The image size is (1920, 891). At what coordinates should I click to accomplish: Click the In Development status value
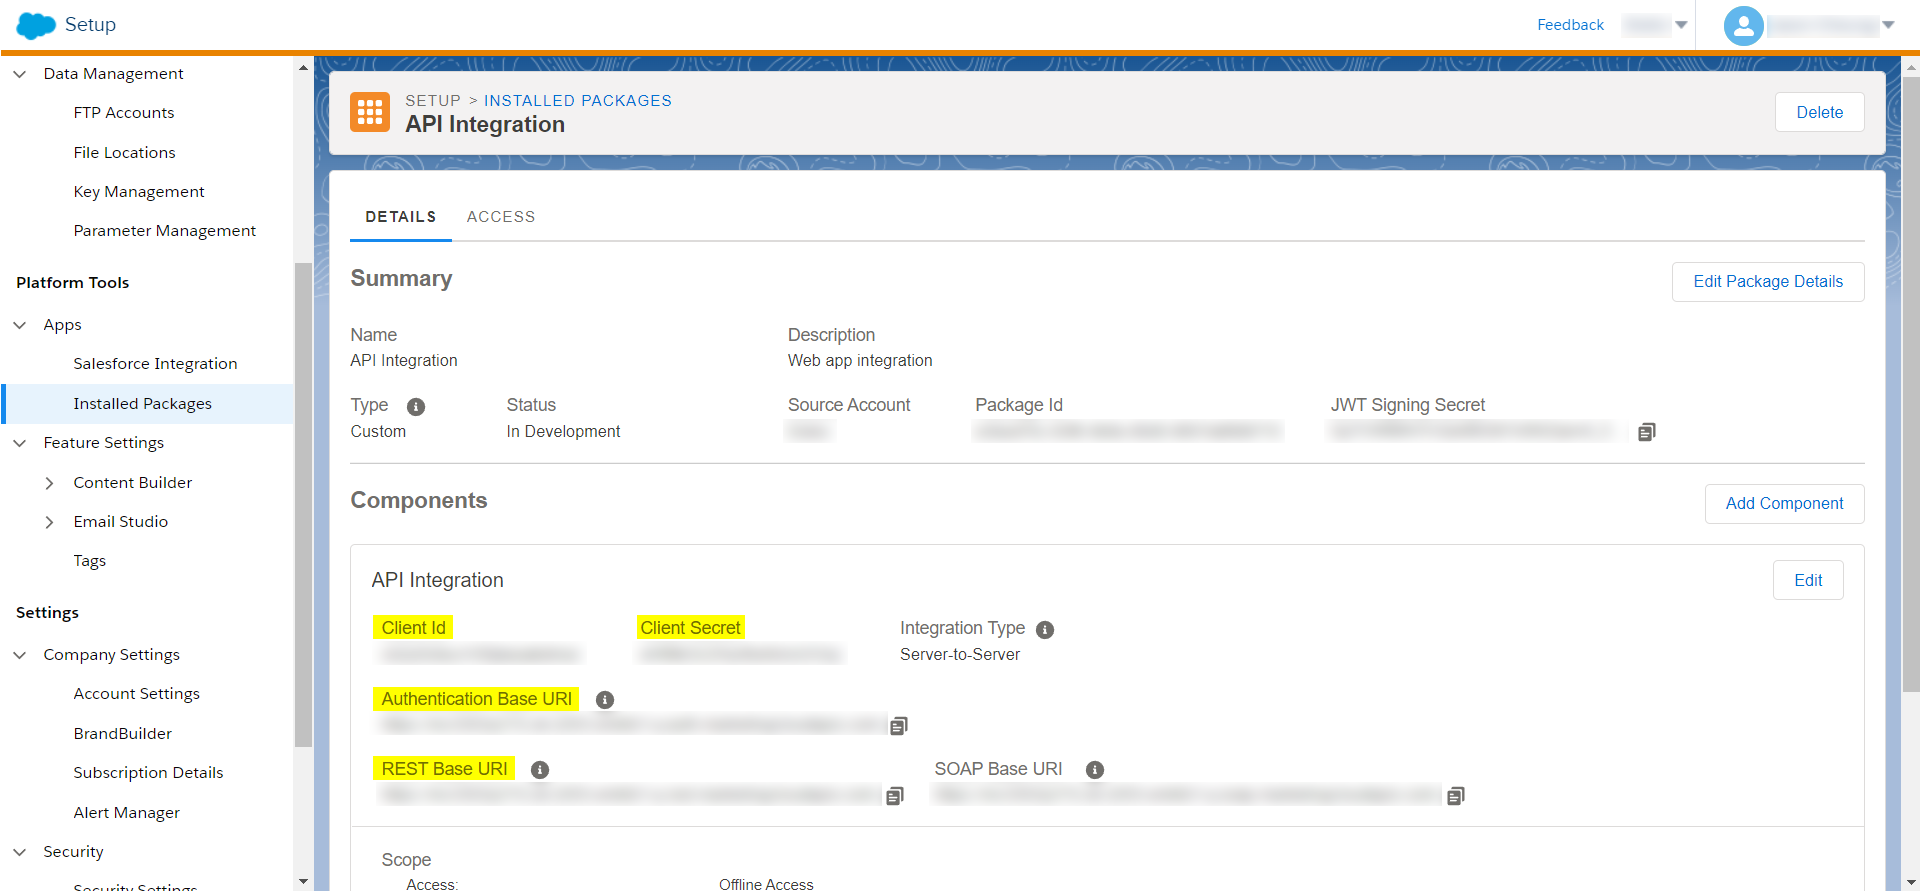tap(563, 432)
